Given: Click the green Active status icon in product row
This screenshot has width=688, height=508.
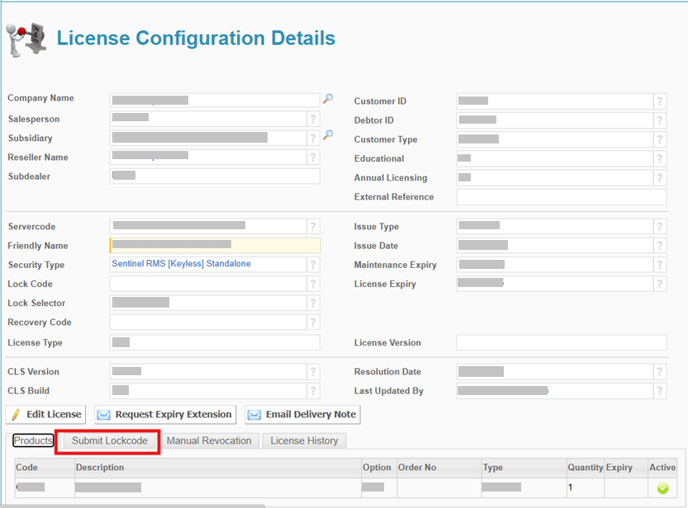Looking at the screenshot, I should point(662,488).
